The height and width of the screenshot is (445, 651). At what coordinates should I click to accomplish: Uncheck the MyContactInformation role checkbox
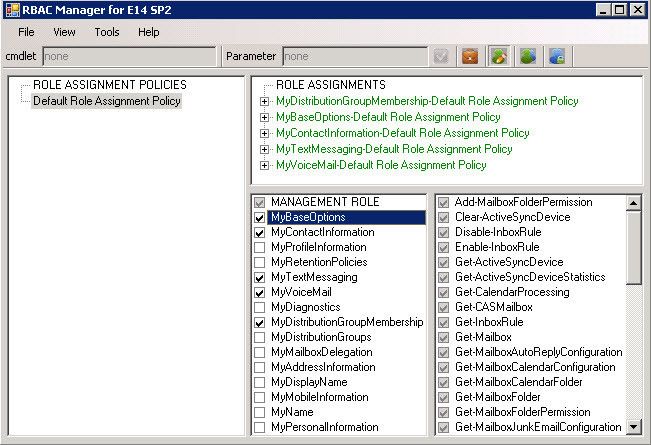259,232
